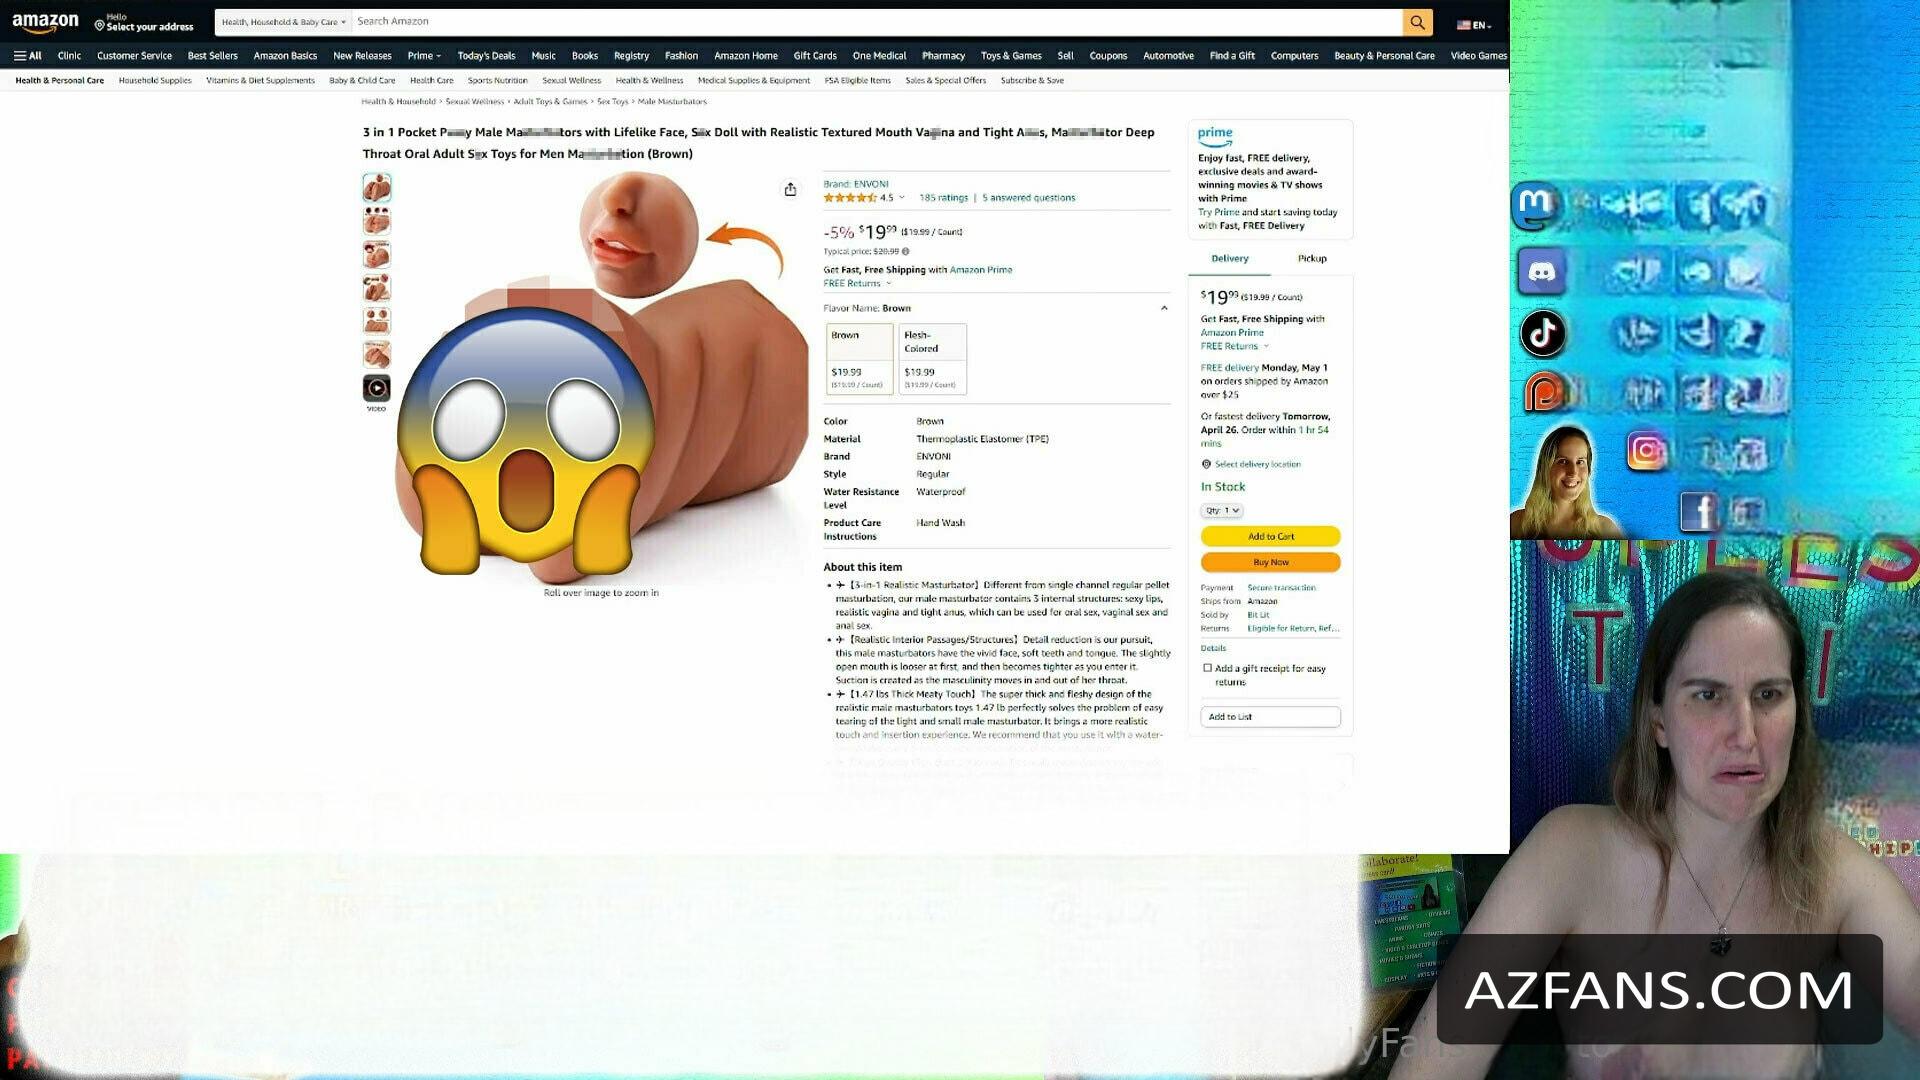Open the Qty quantity dropdown
The image size is (1920, 1080).
tap(1222, 511)
